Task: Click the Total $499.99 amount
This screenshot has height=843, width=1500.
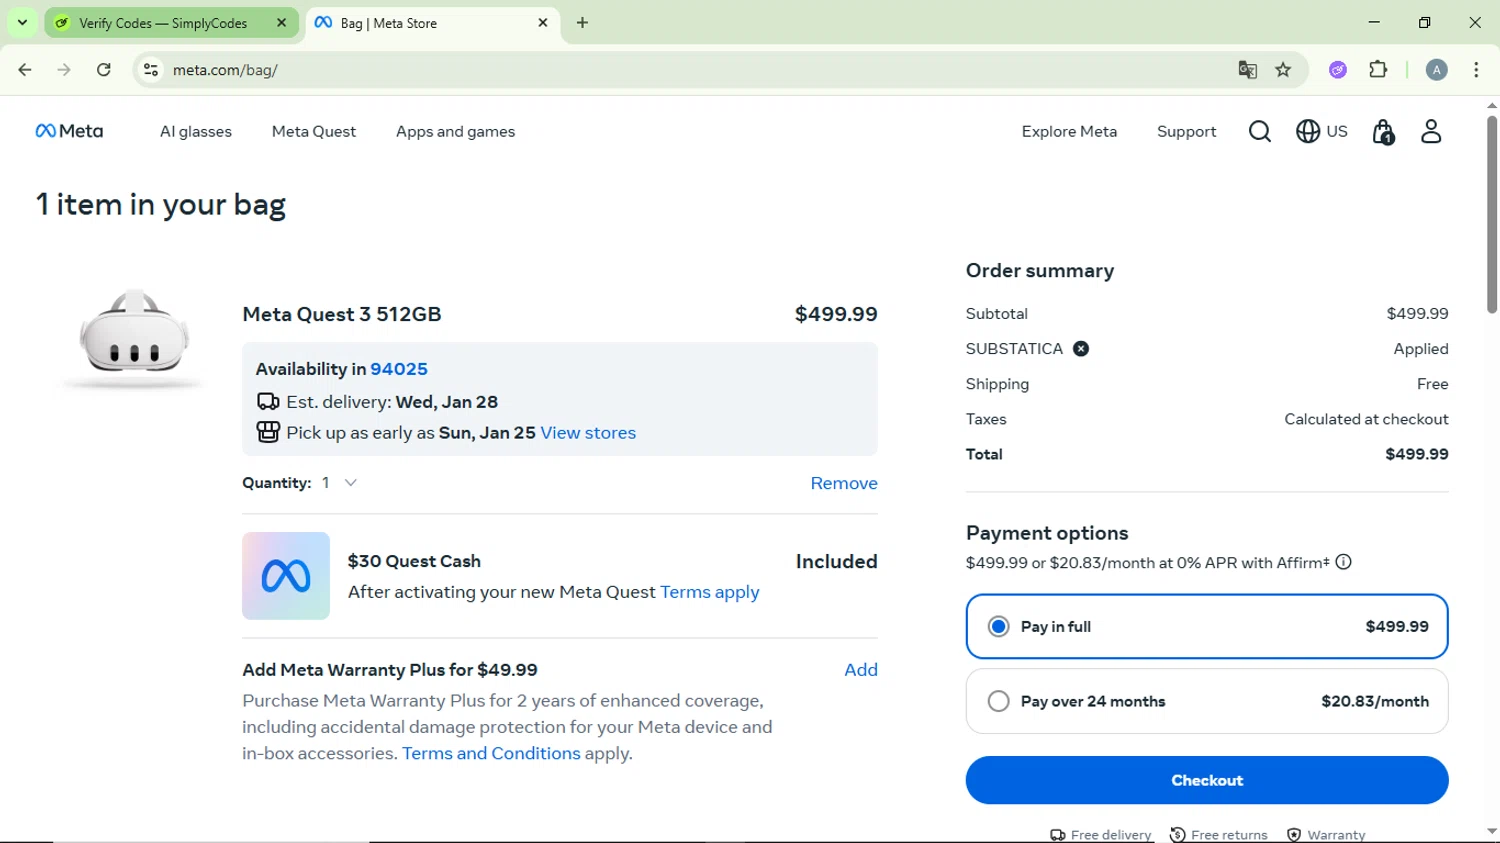Action: [1417, 454]
